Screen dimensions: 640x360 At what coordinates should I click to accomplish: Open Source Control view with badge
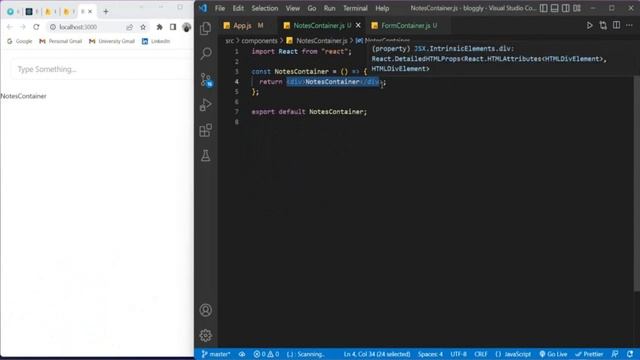tap(206, 79)
